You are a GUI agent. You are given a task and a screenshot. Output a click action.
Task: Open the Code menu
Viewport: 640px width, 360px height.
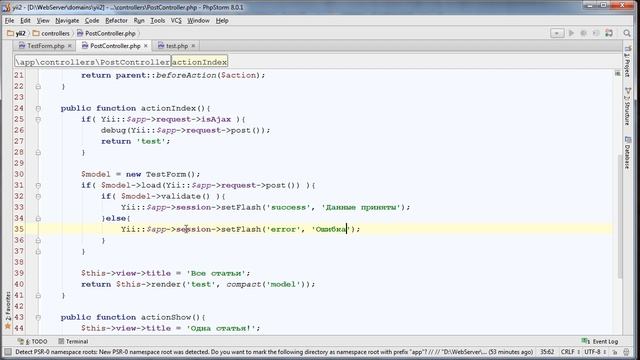tap(92, 20)
